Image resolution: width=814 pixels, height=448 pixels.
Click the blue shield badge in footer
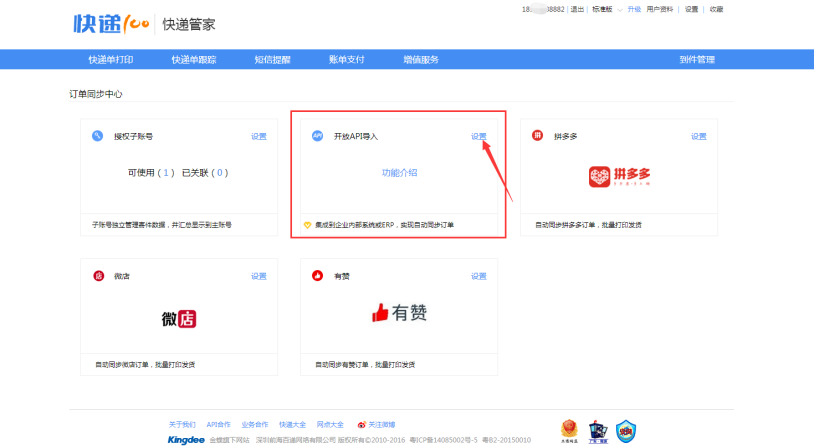tap(626, 431)
